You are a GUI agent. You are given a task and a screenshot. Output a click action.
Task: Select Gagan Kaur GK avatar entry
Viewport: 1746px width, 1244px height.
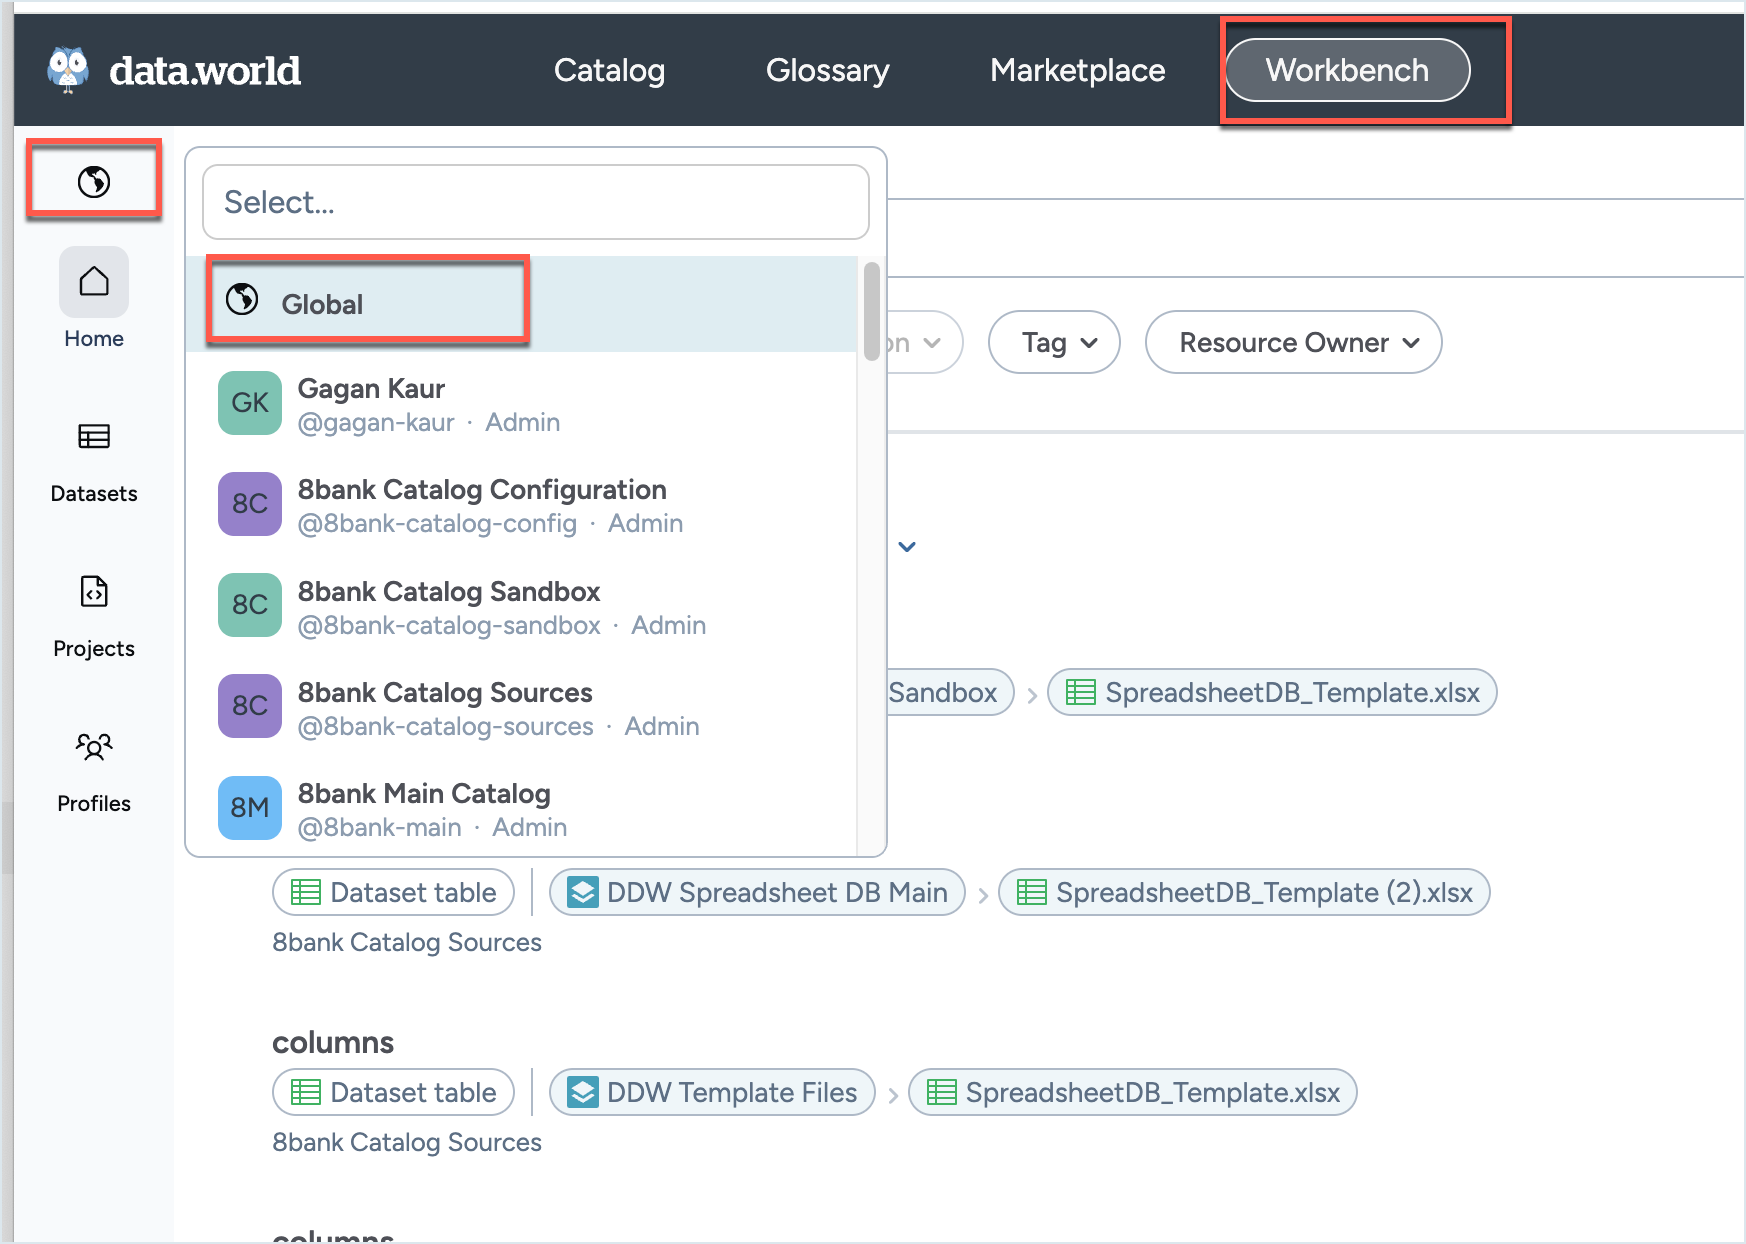[x=250, y=404]
